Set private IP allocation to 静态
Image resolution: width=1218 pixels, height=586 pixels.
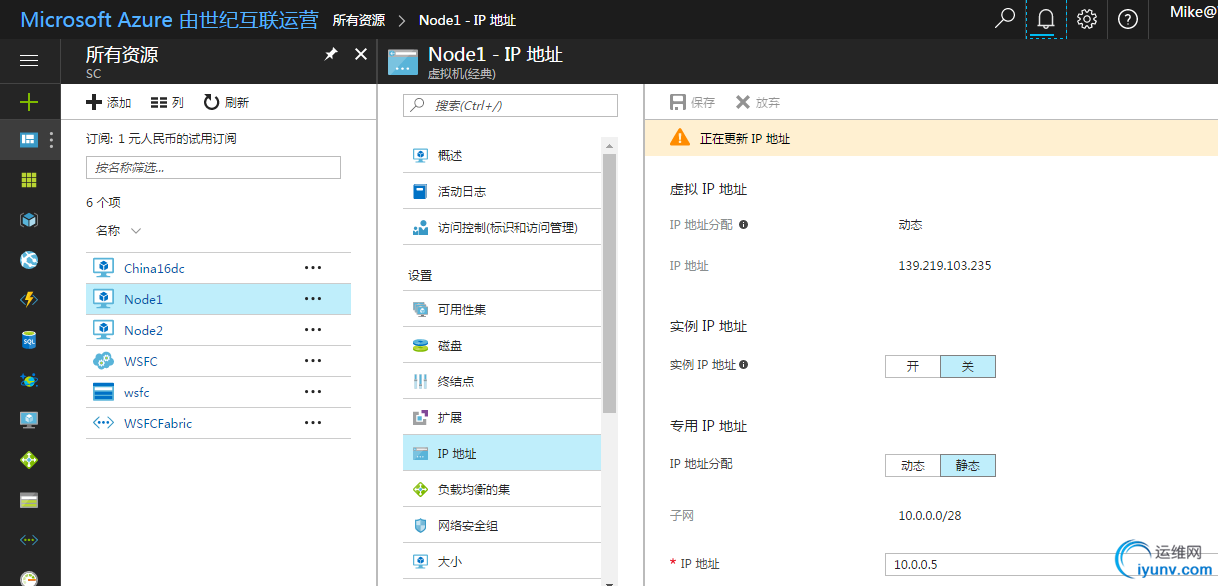pos(968,466)
